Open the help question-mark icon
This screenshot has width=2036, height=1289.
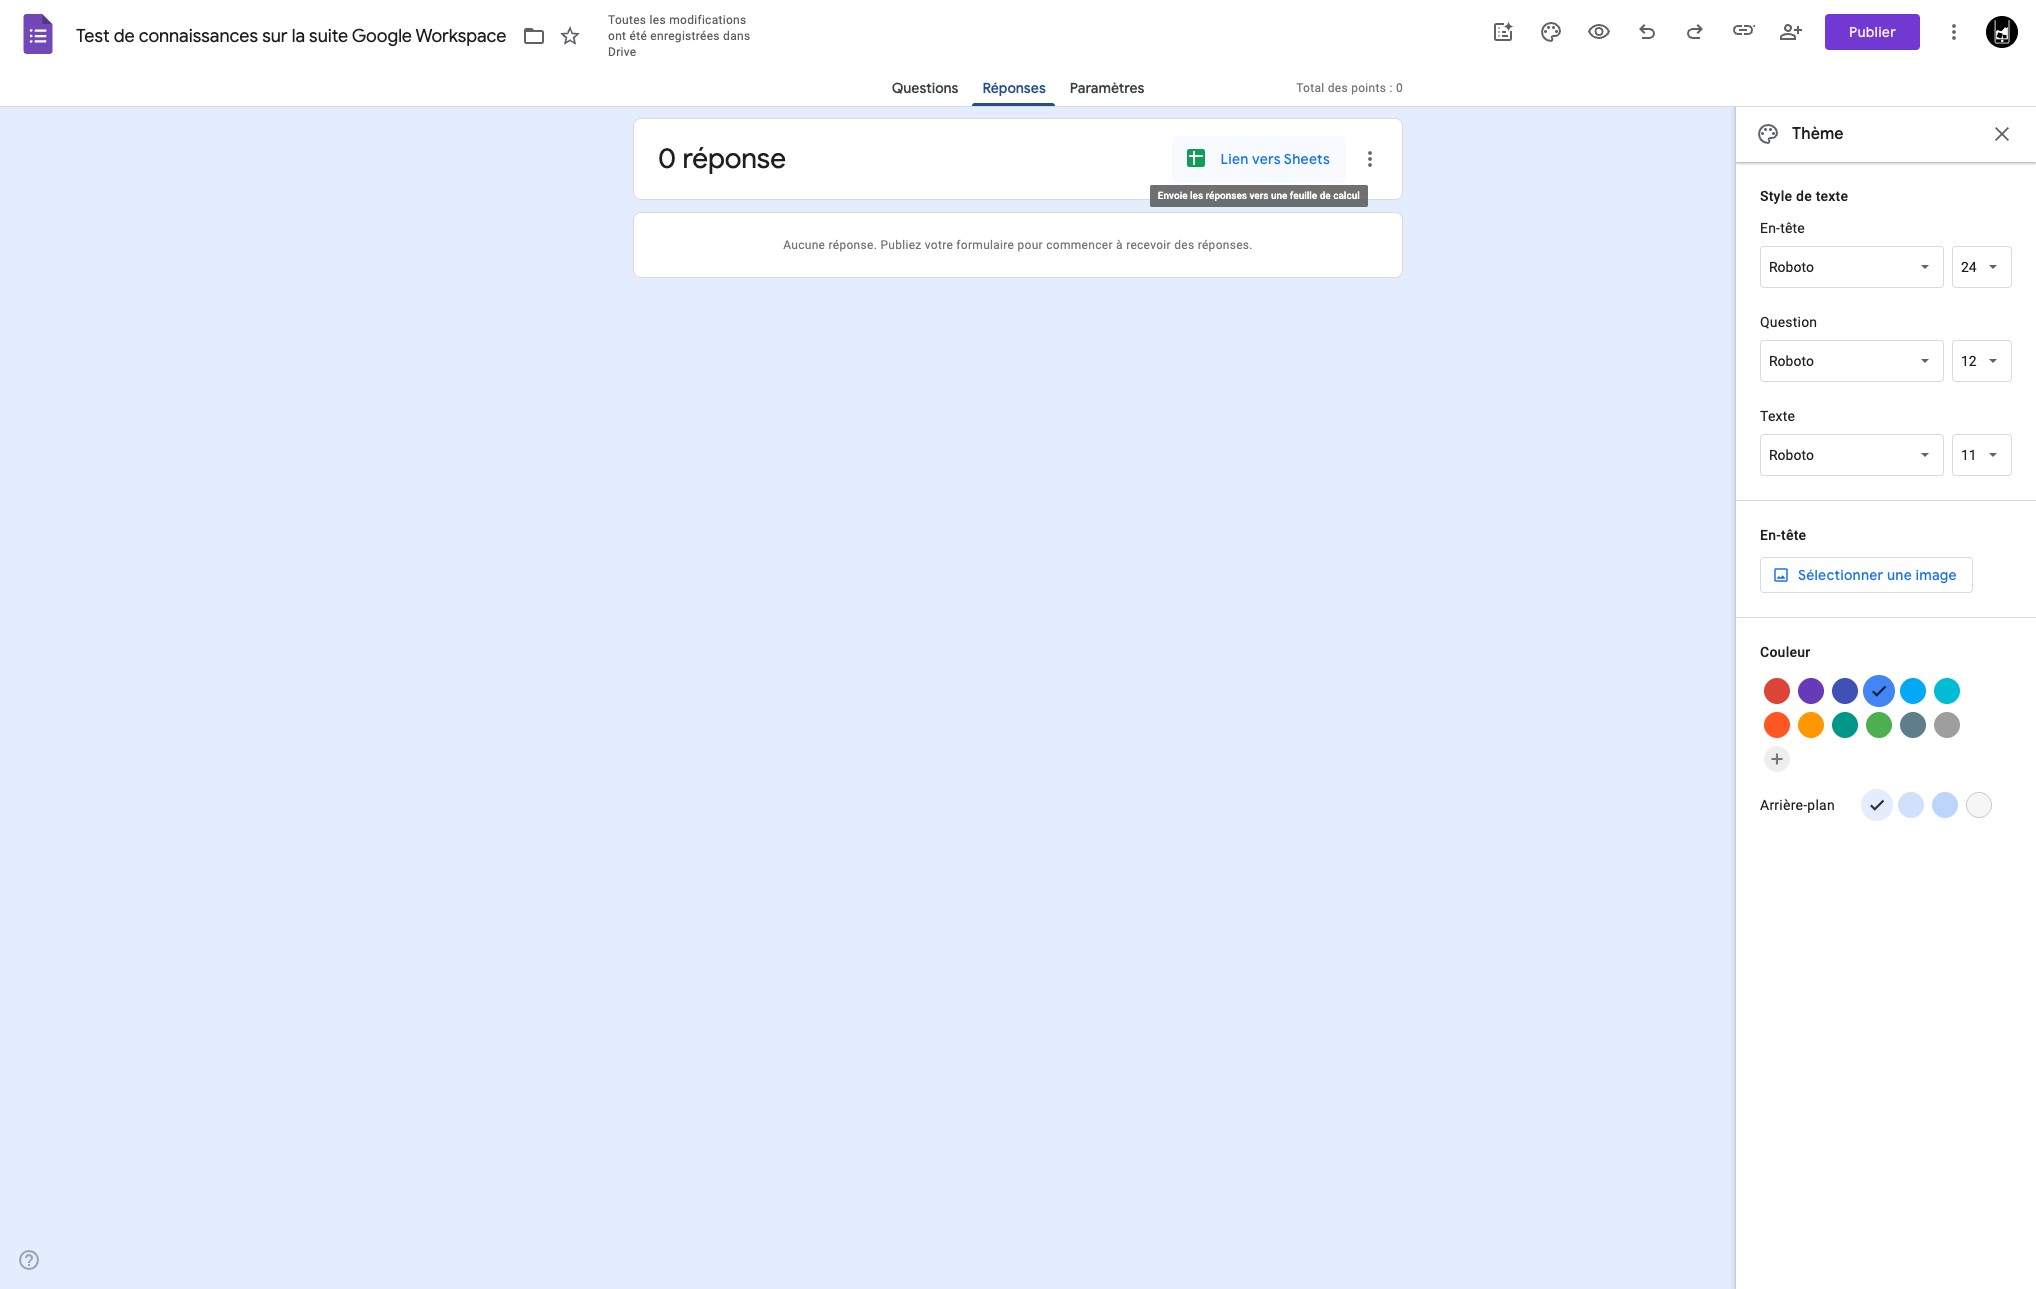[29, 1260]
